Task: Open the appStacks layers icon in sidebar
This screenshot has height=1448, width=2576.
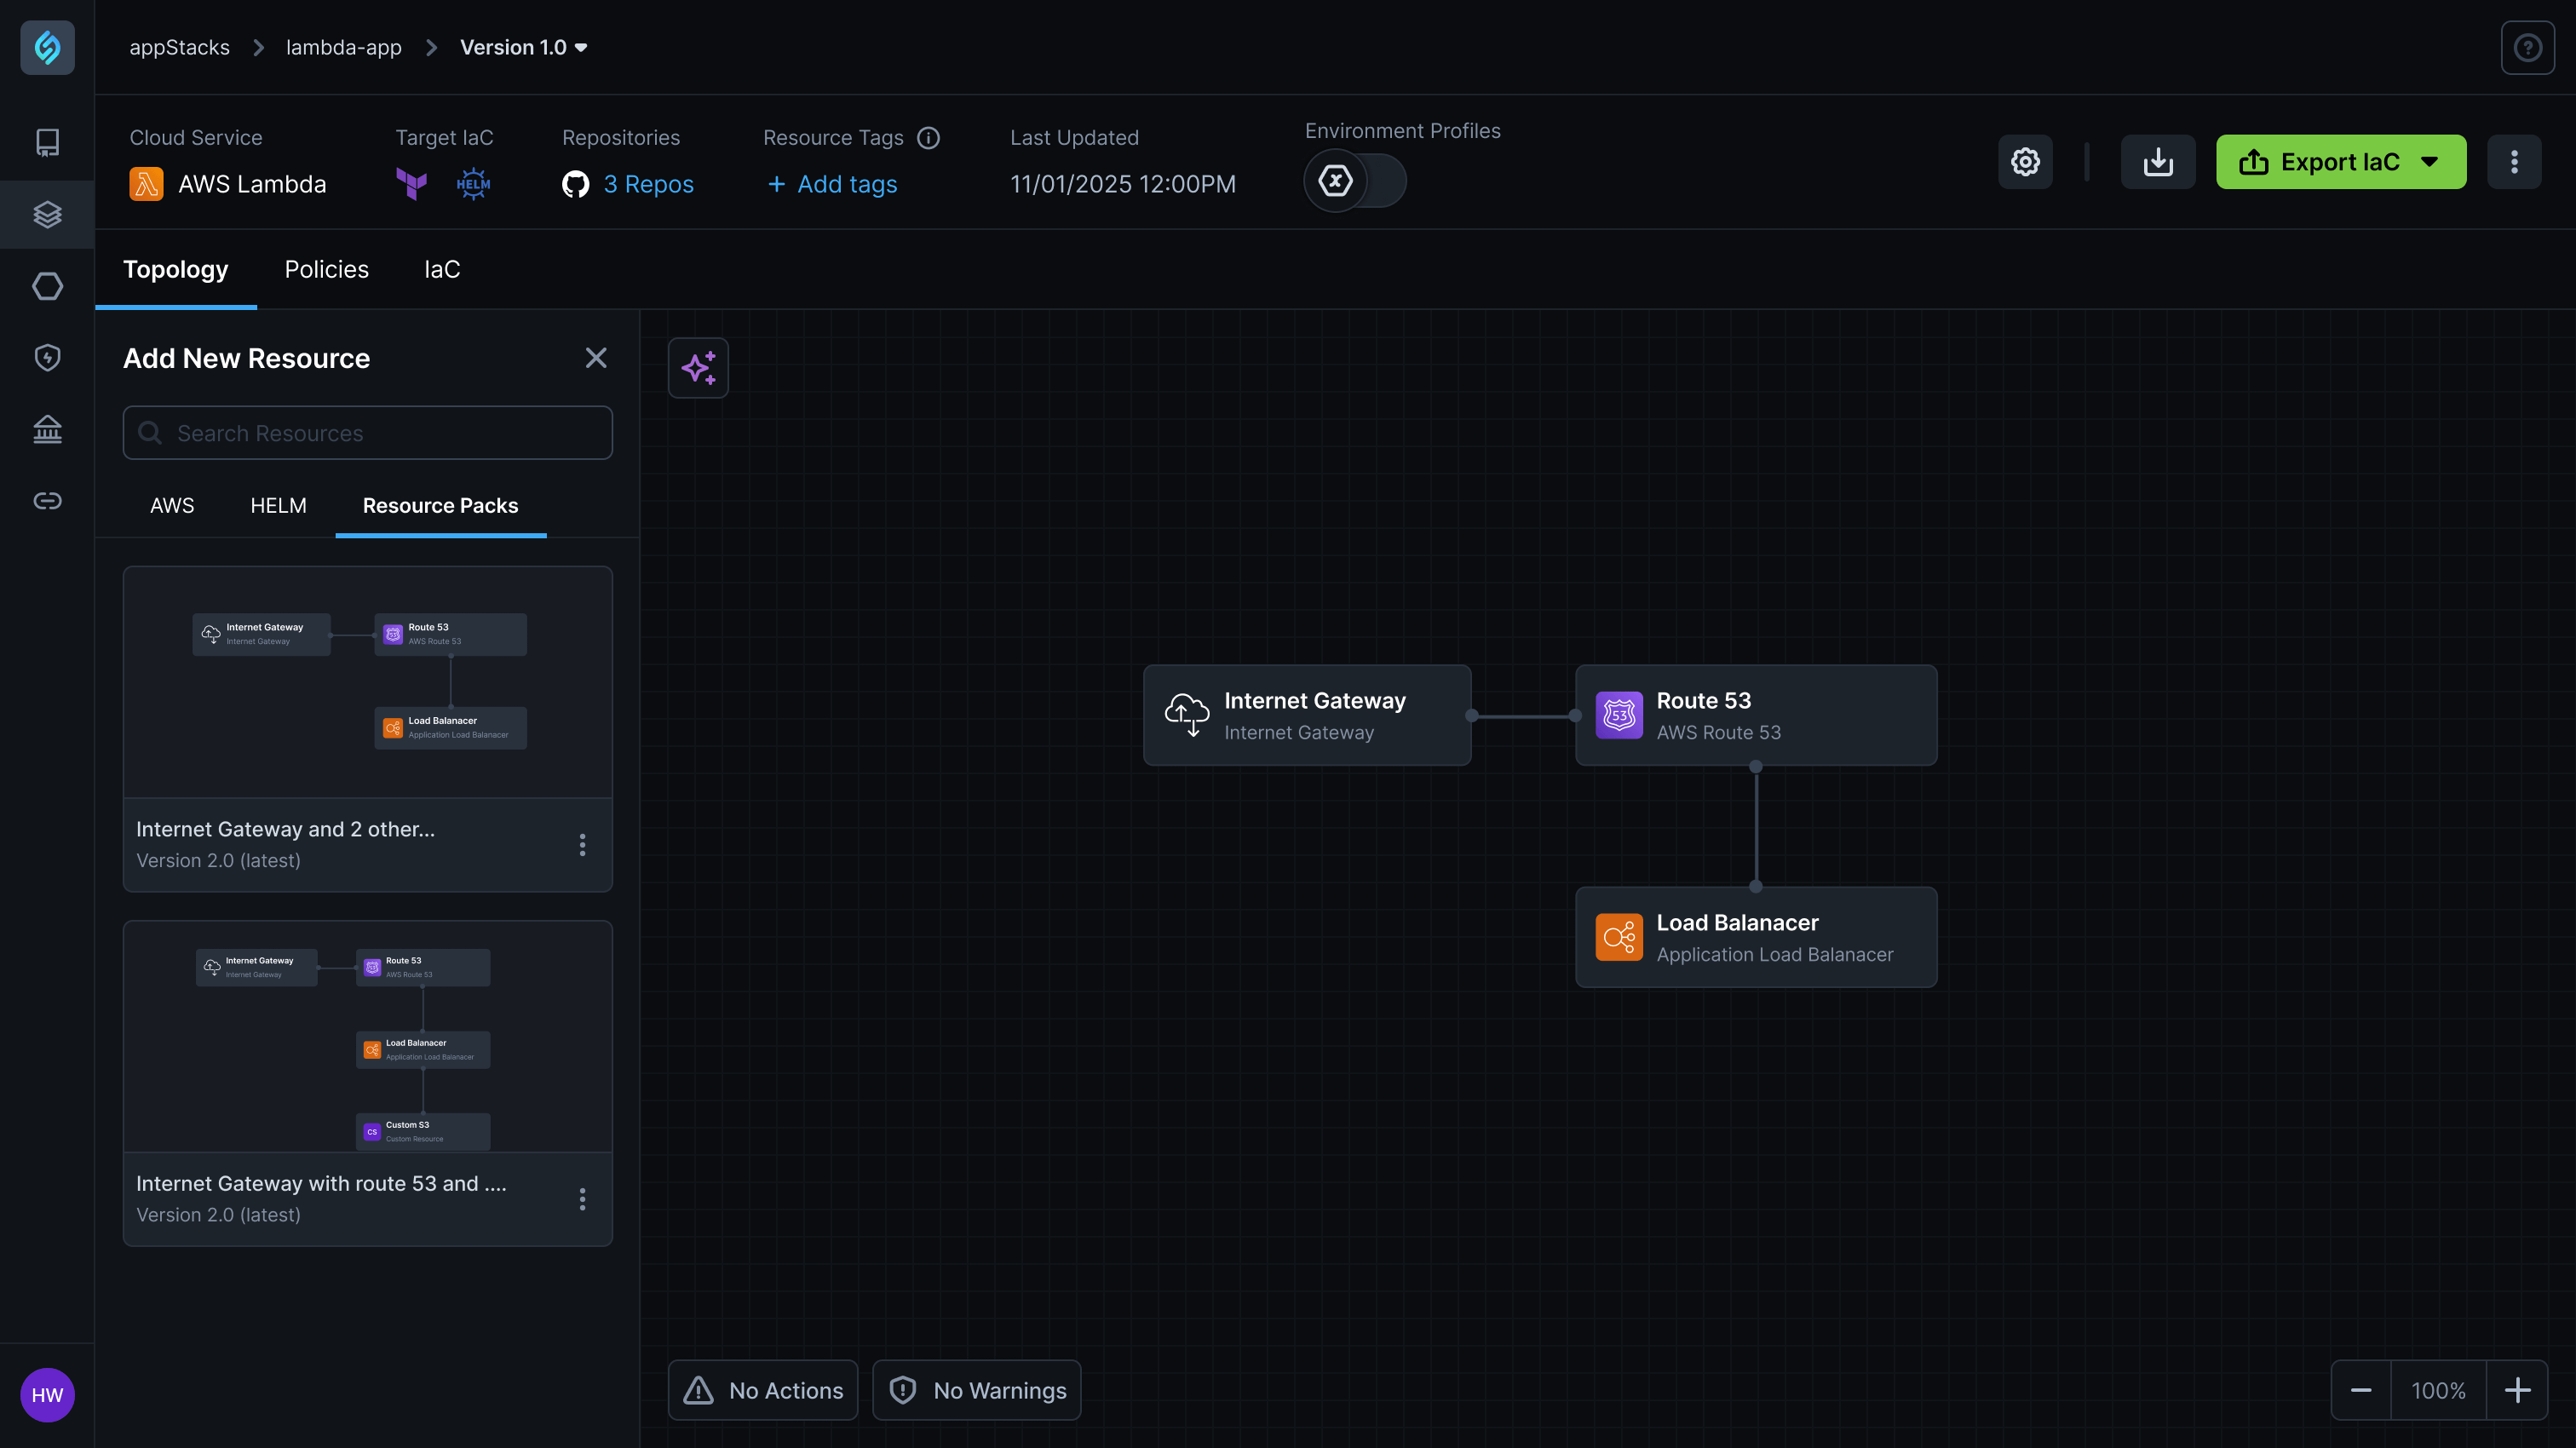Action: coord(47,214)
